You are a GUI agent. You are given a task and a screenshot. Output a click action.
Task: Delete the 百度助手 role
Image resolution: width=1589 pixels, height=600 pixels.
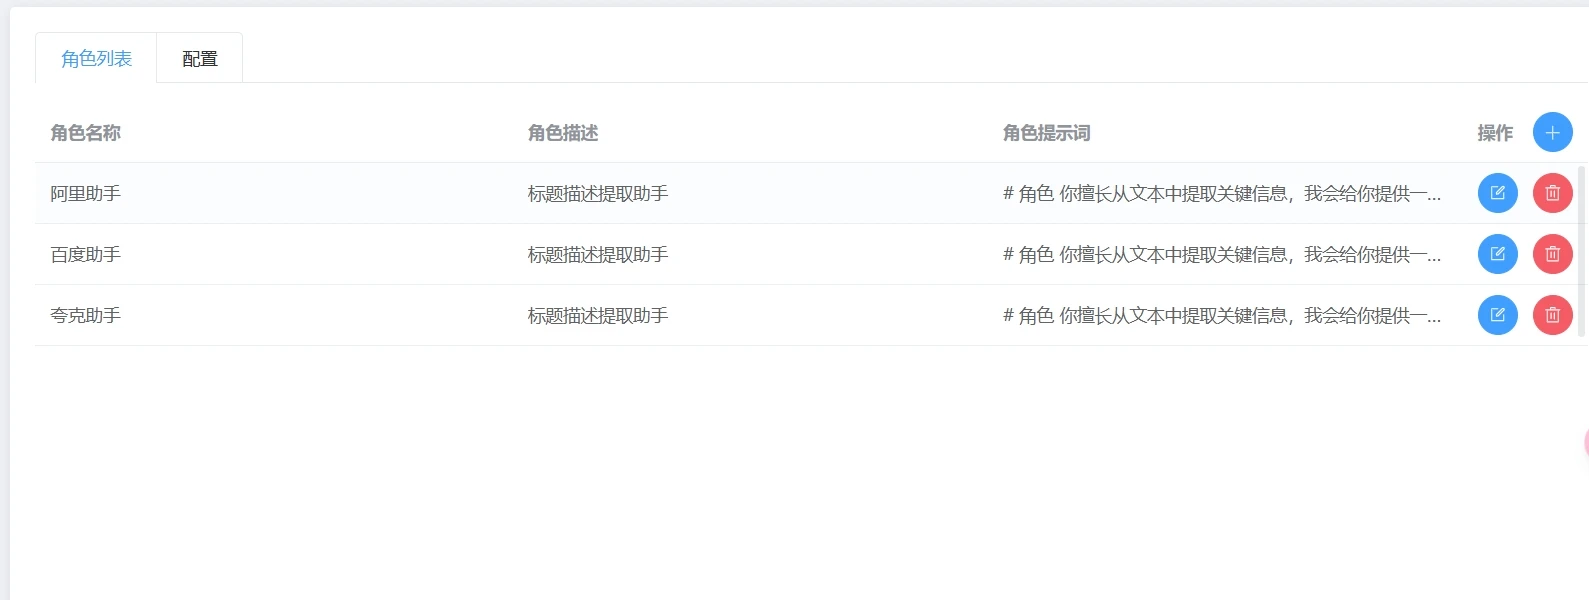coord(1552,254)
